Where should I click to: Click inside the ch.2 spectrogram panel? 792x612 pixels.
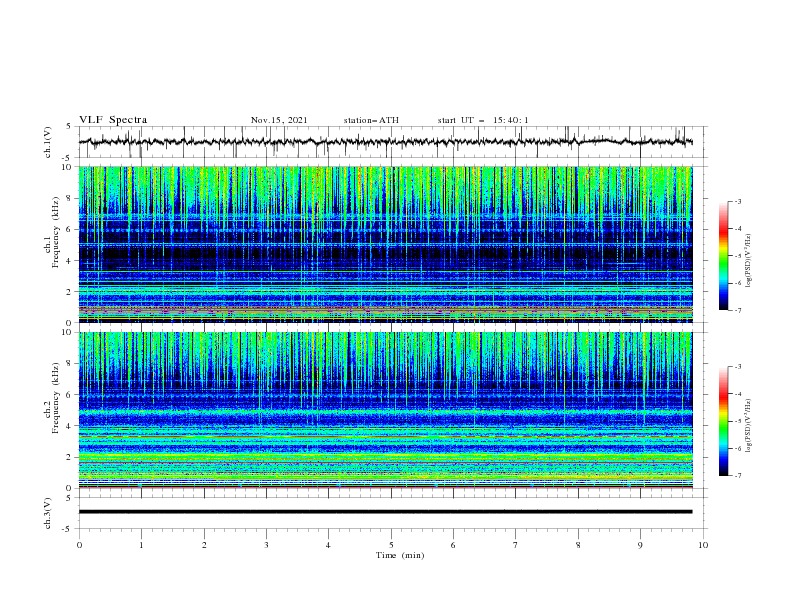click(385, 410)
